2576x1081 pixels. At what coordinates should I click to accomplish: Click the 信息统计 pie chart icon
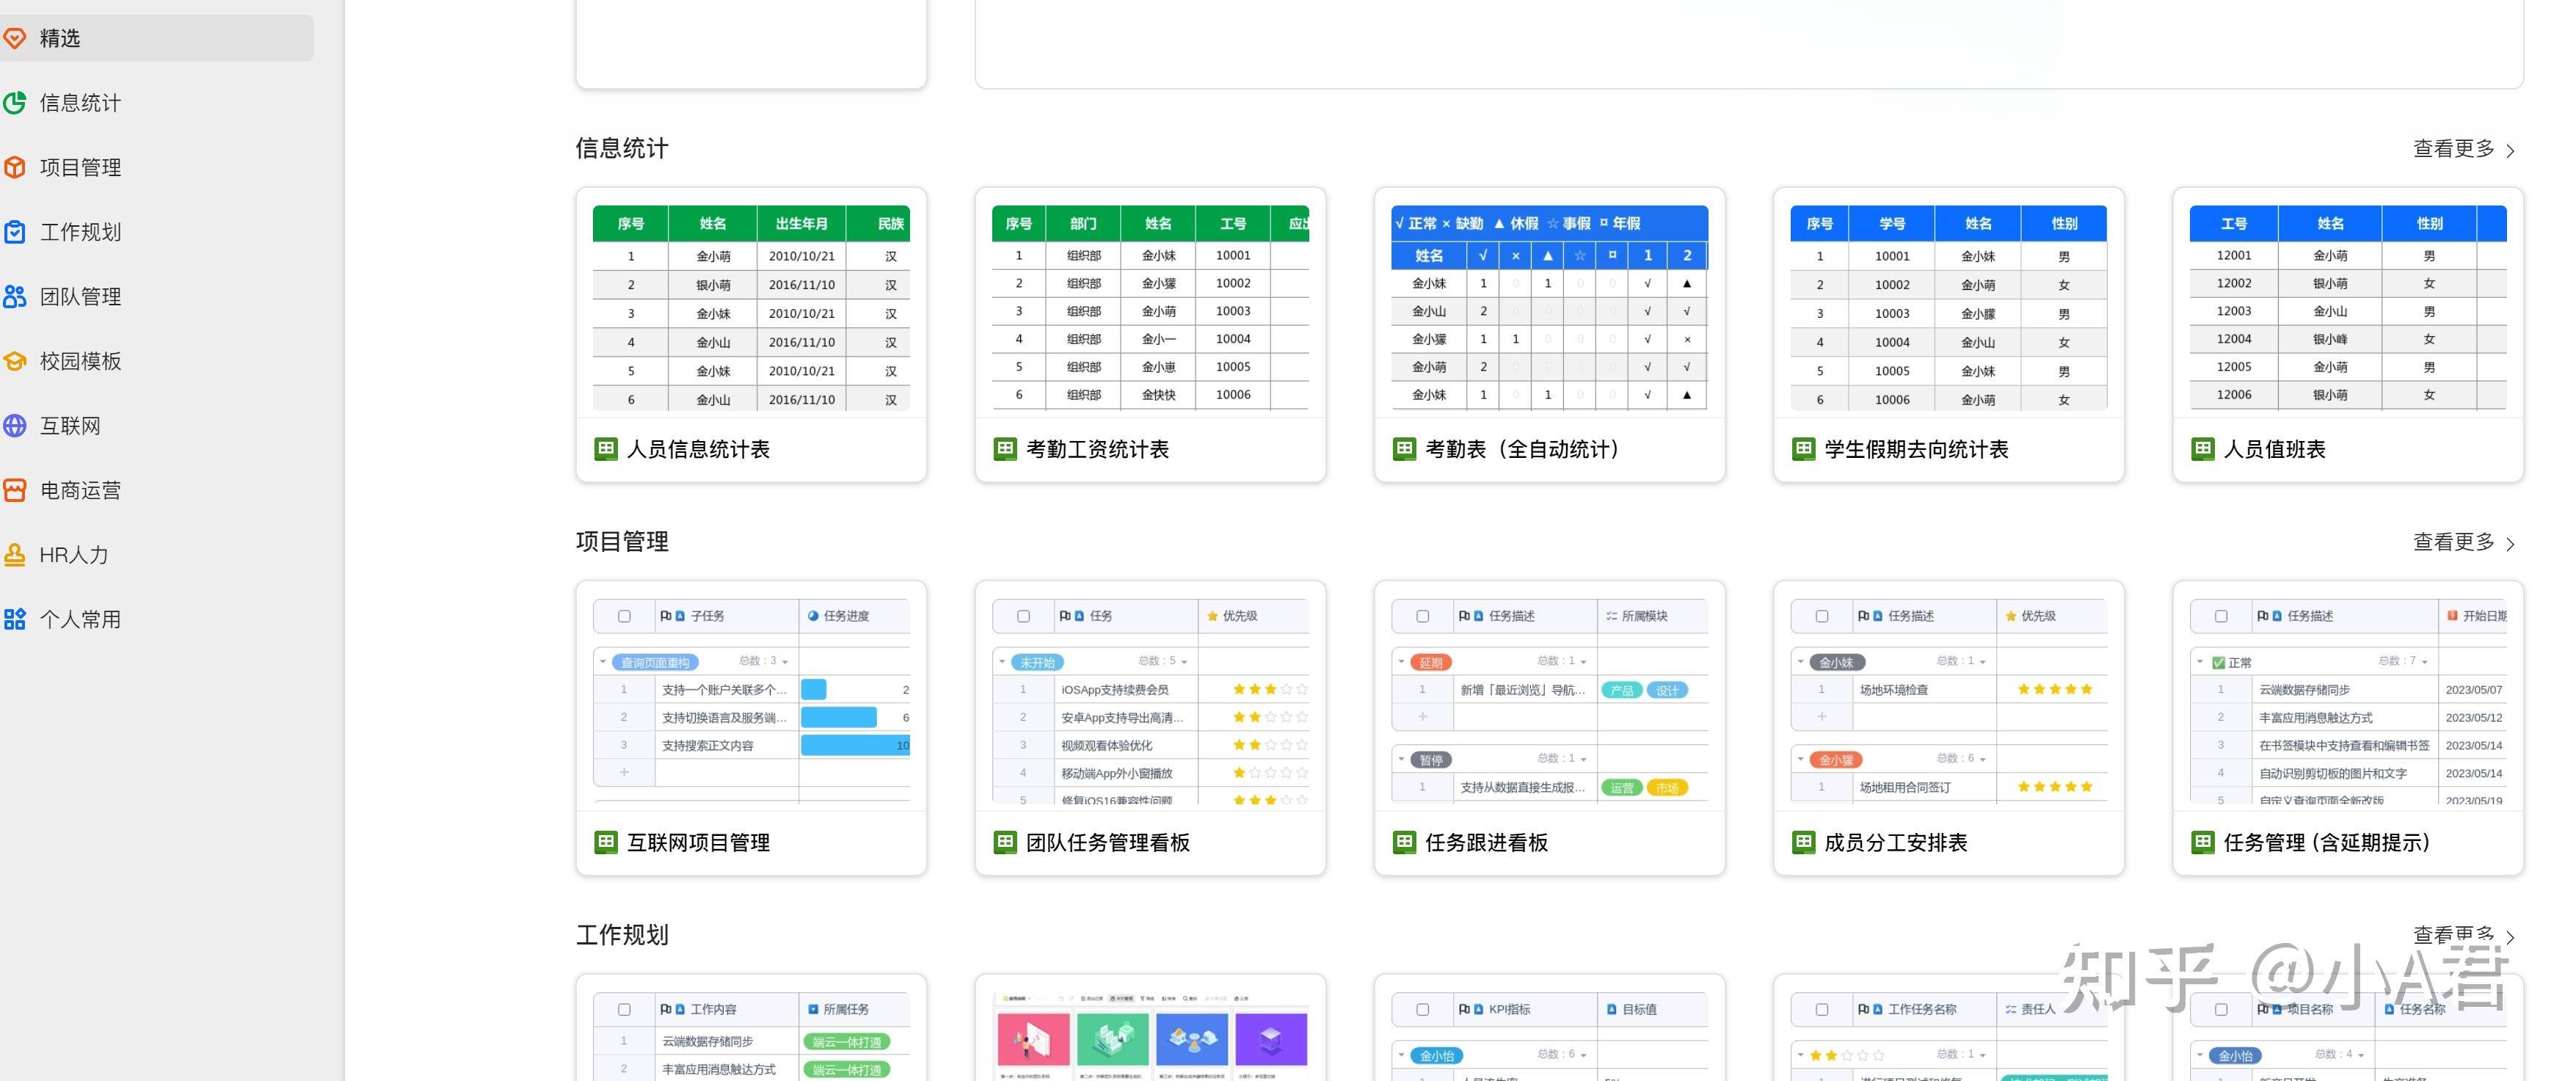pyautogui.click(x=14, y=103)
